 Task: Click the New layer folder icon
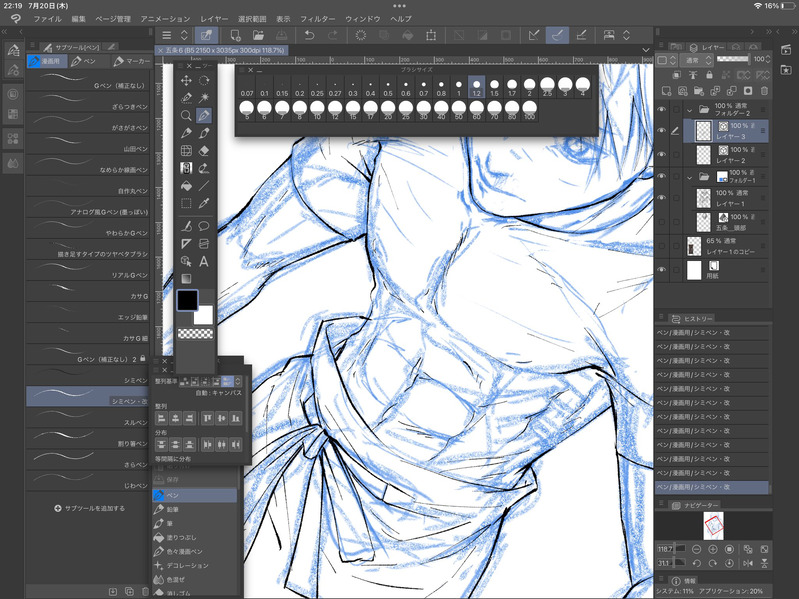click(699, 91)
